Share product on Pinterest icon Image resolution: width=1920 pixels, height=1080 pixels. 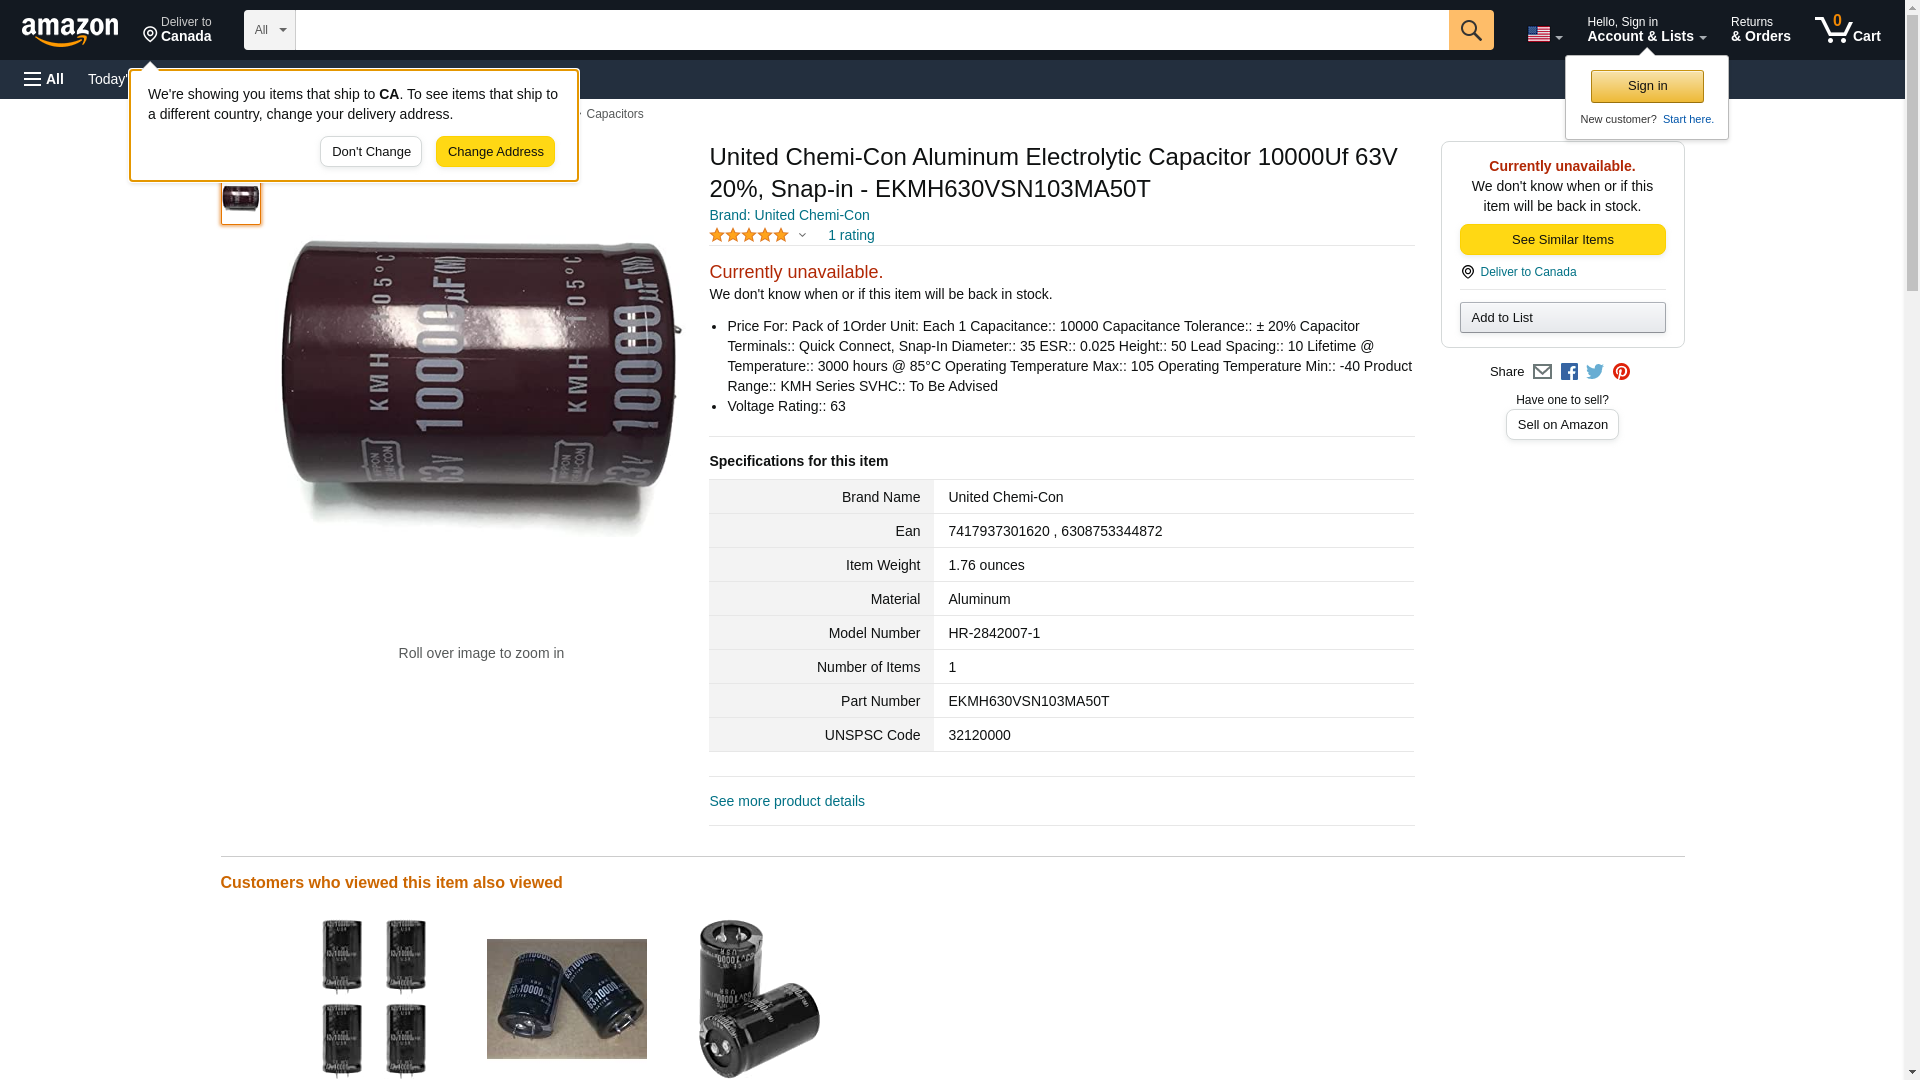point(1621,372)
